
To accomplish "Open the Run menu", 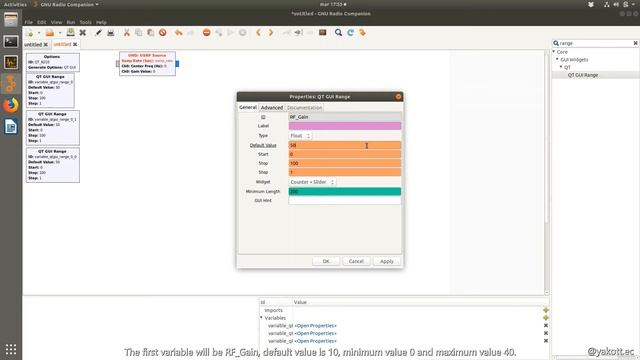I will tap(71, 22).
